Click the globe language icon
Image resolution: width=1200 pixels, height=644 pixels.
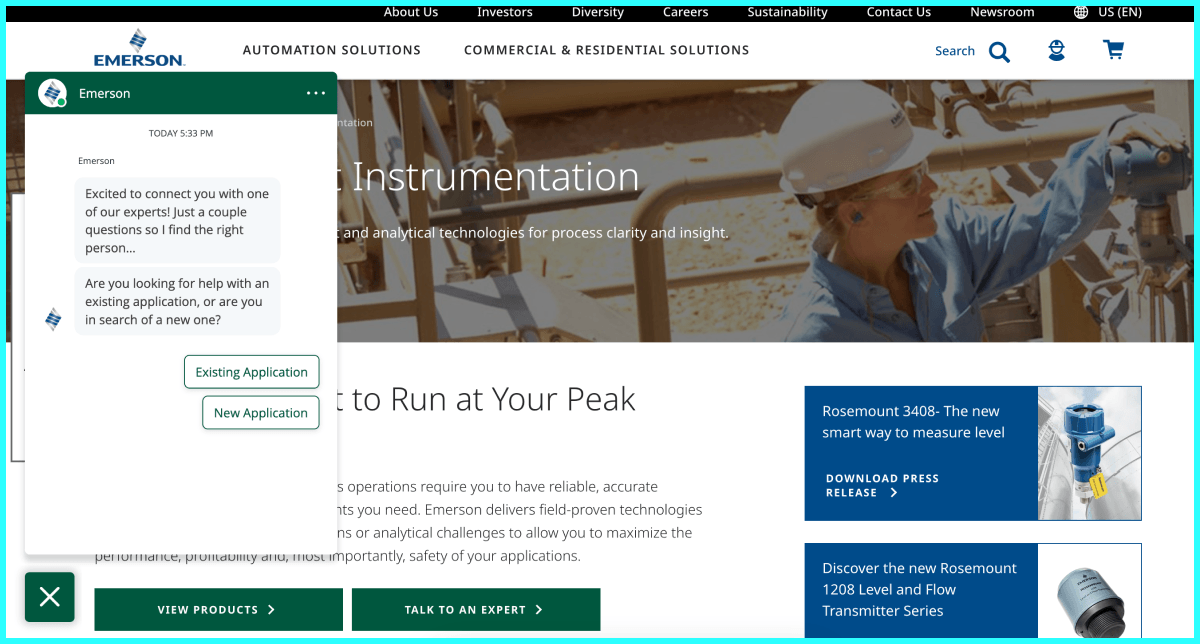[1081, 12]
